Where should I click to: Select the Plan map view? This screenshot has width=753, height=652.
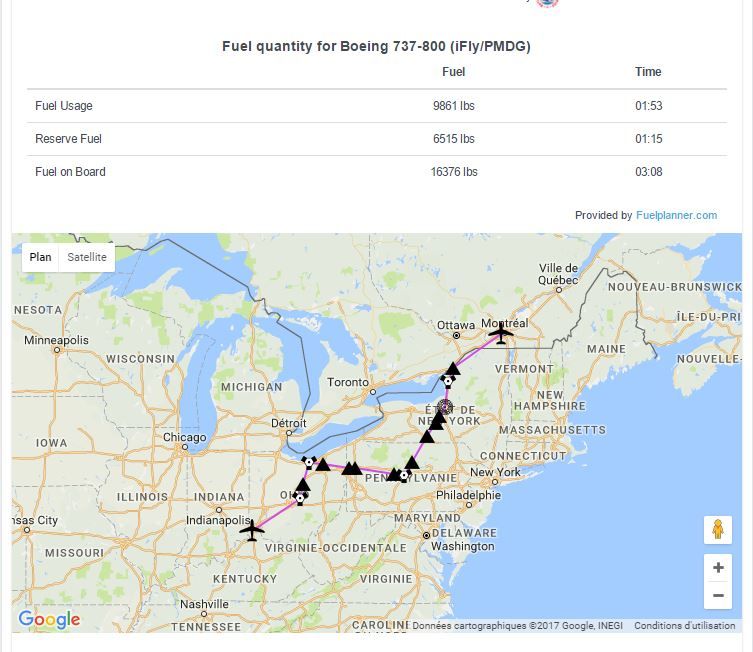(x=40, y=257)
